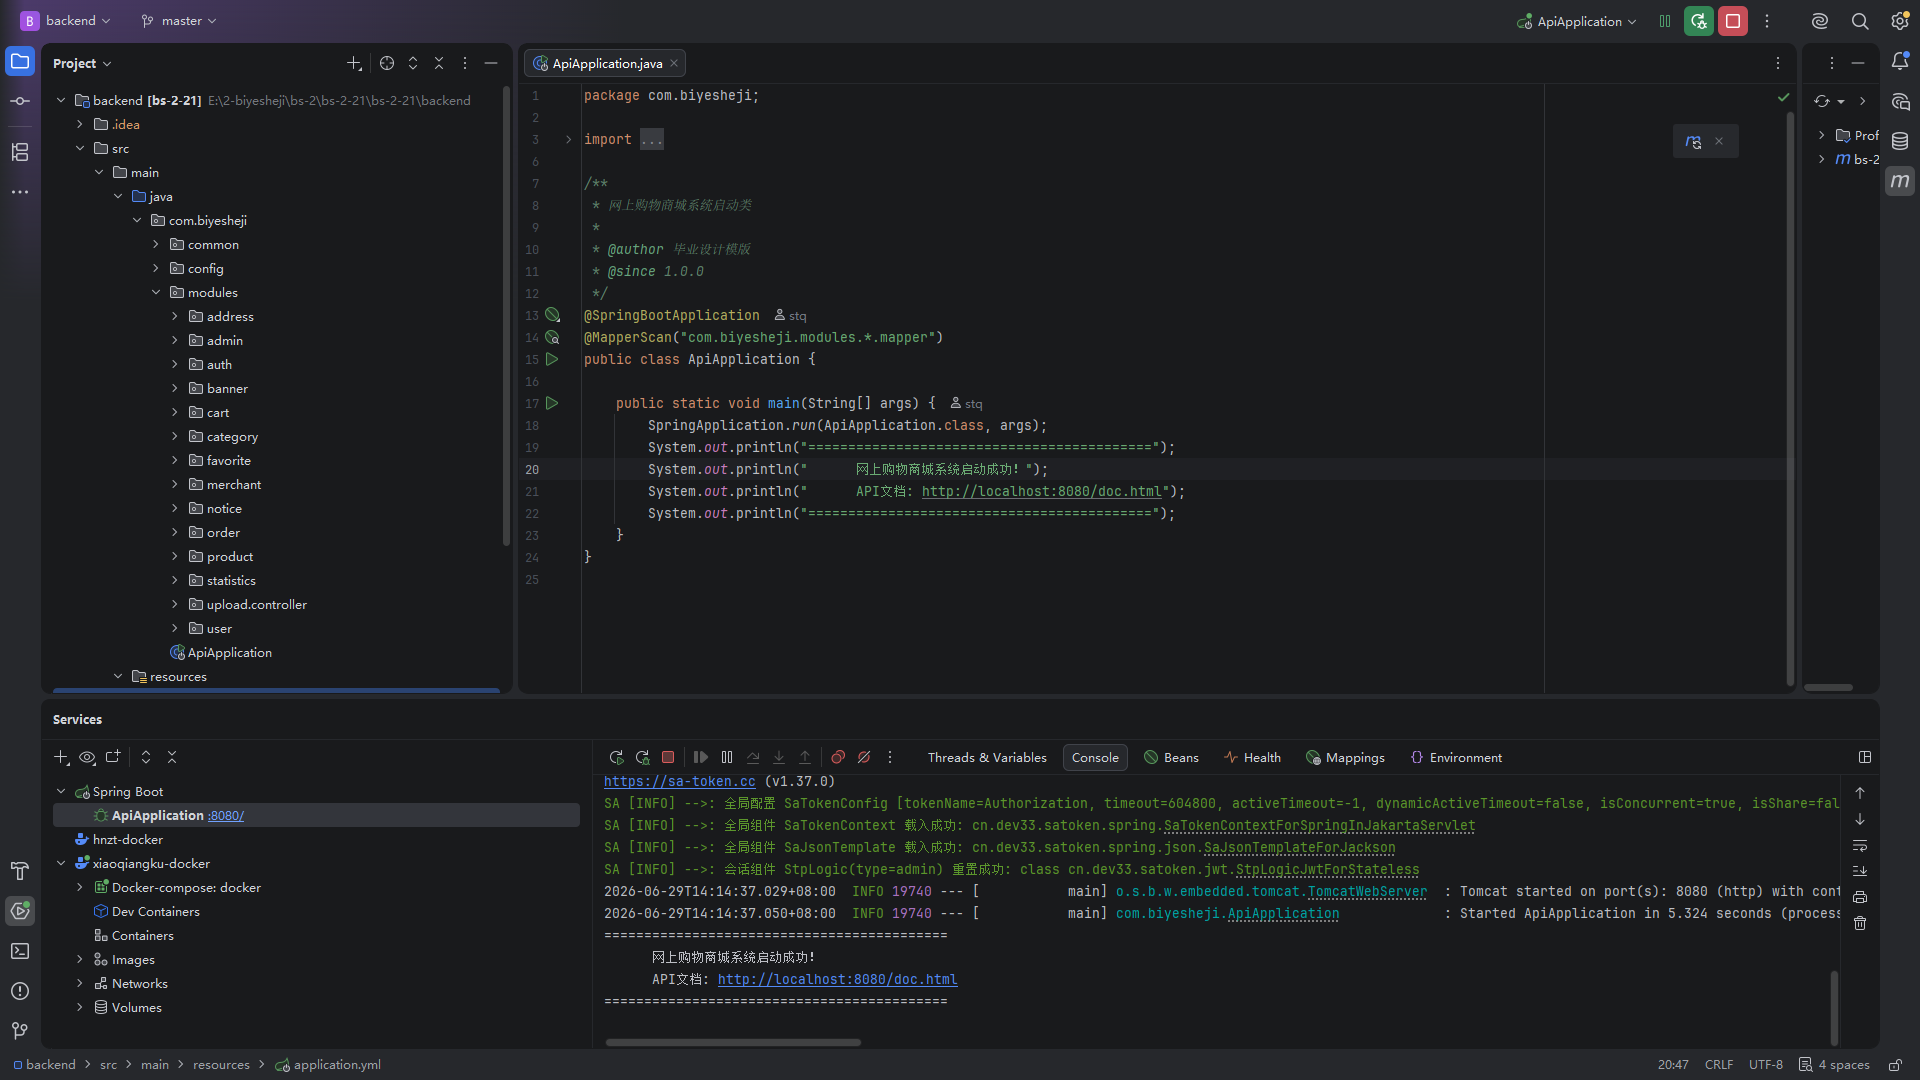Open the Terminal tool window
Viewport: 1920px width, 1080px height.
[x=20, y=951]
